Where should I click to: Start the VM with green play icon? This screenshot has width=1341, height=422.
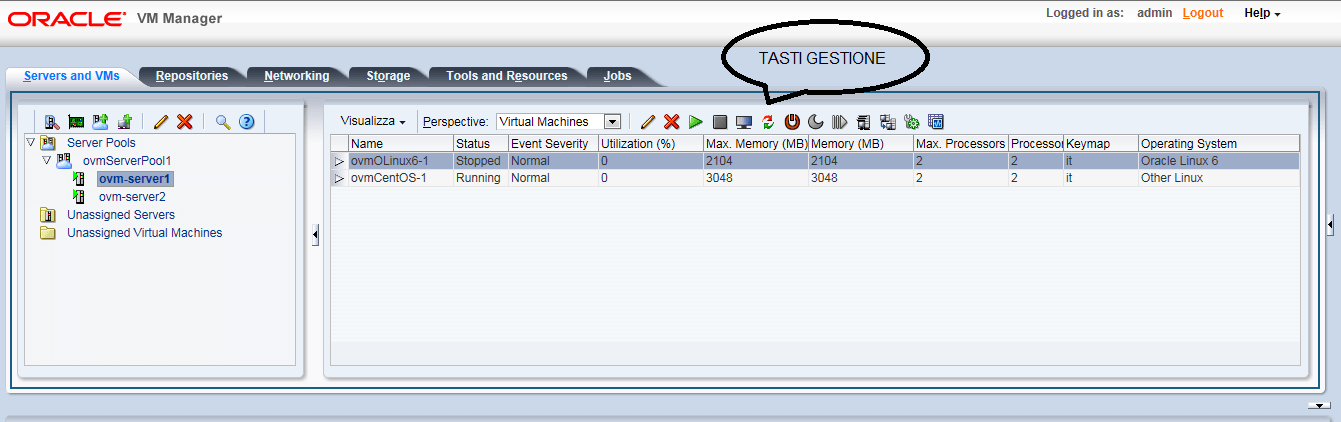click(x=696, y=122)
